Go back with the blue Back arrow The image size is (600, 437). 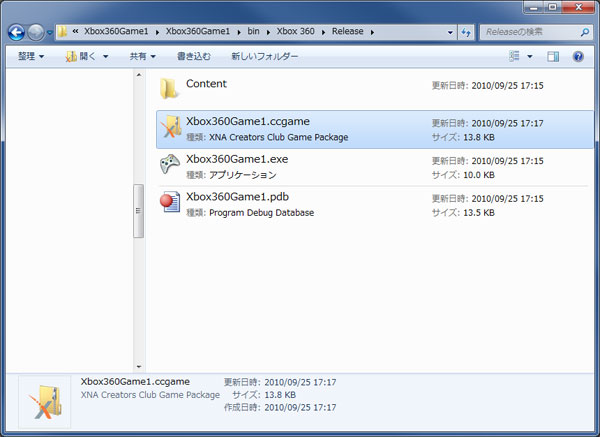tap(16, 33)
